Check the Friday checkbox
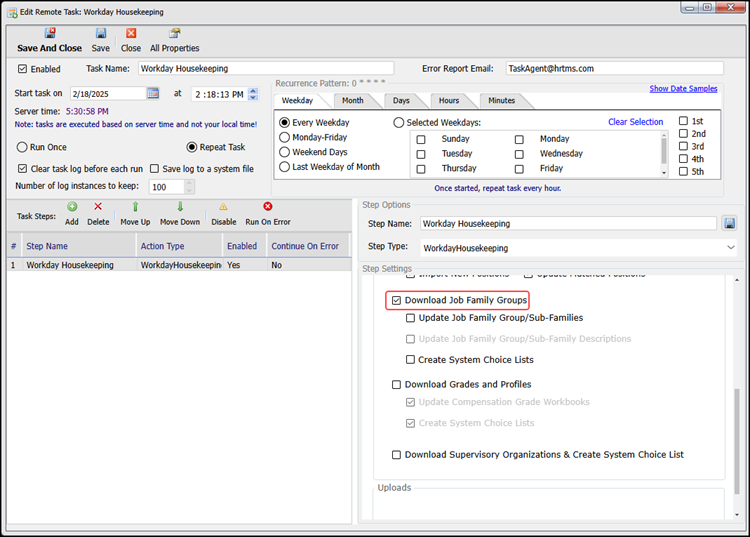This screenshot has width=750, height=537. [519, 169]
